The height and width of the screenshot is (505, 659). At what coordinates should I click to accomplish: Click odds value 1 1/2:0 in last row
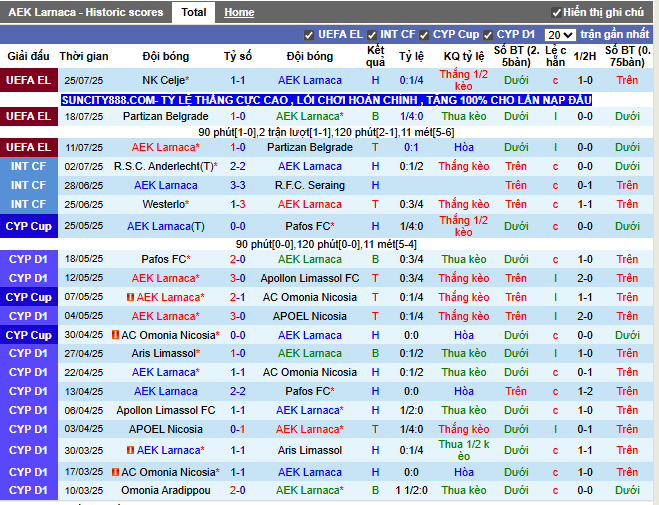[411, 490]
